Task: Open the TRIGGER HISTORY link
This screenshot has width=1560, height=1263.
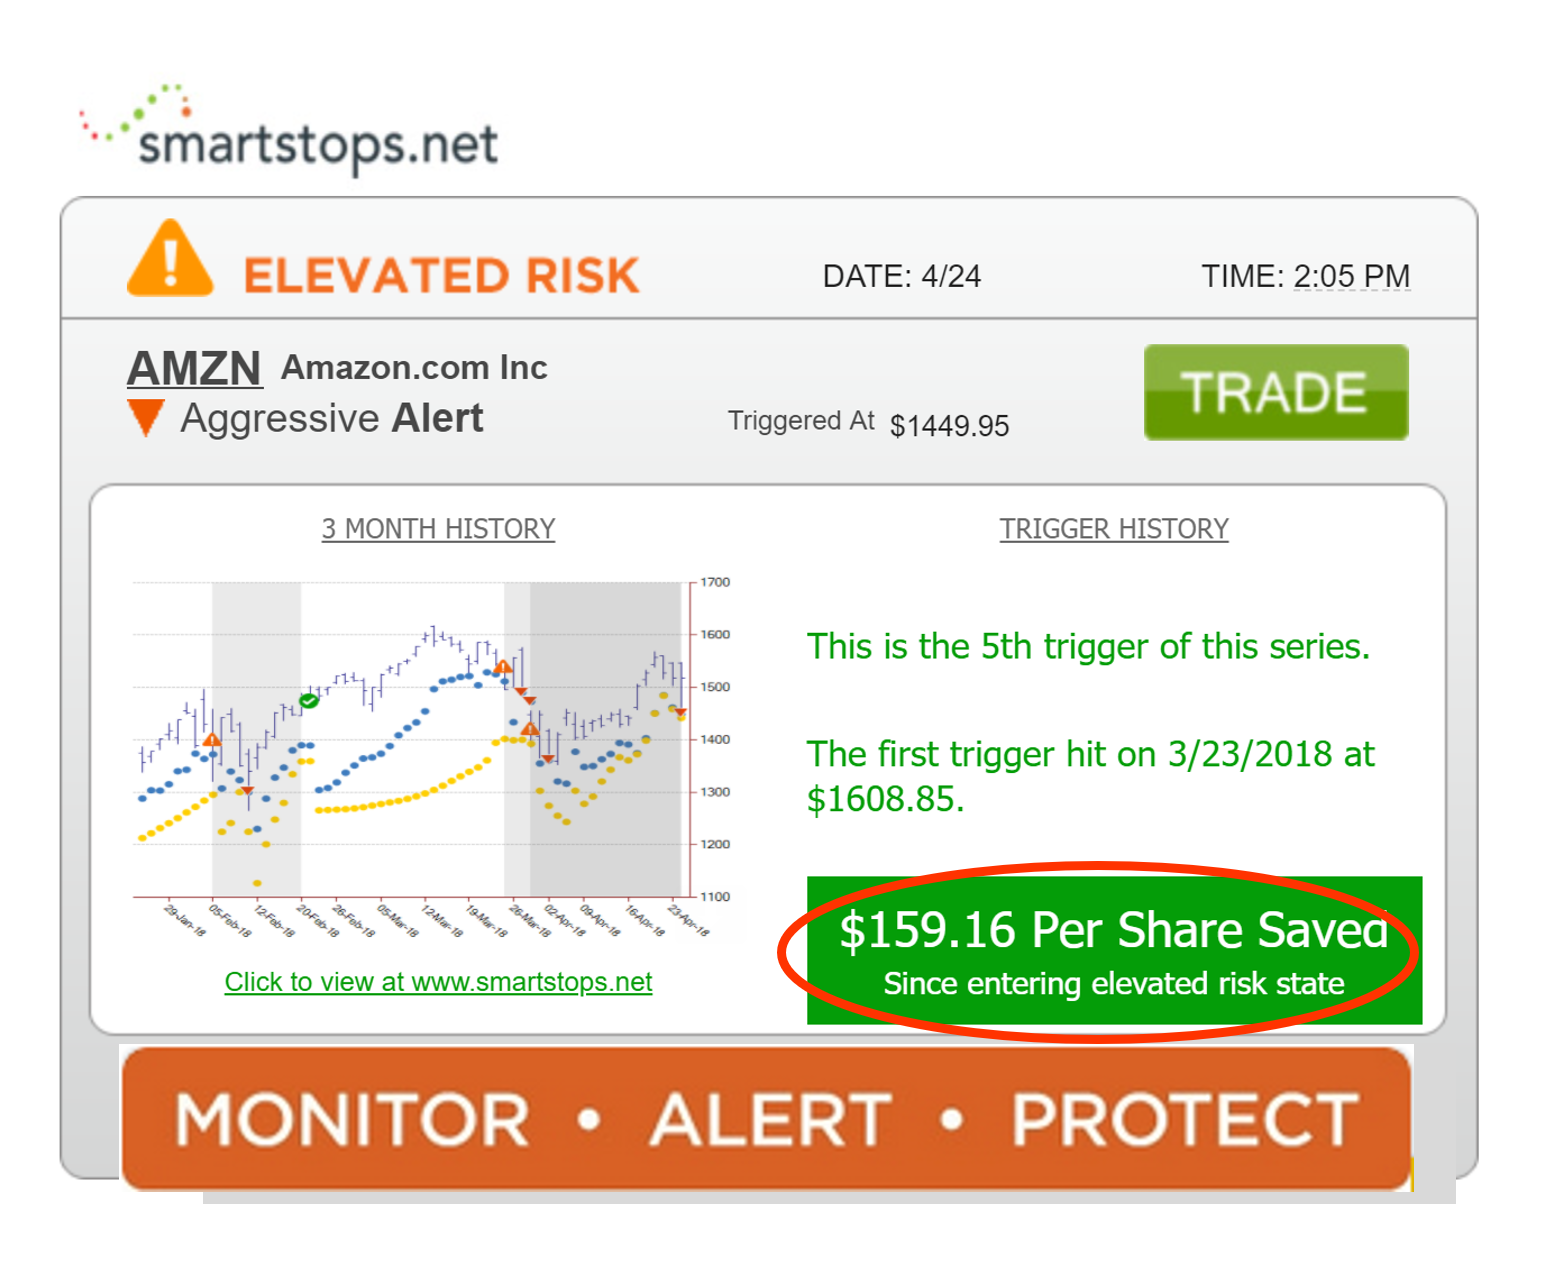Action: [1114, 528]
